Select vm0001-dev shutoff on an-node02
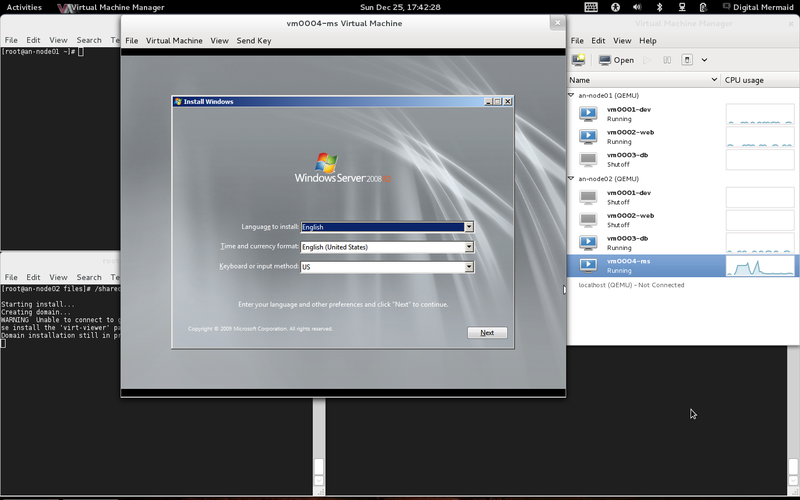The height and width of the screenshot is (500, 800). (683, 197)
